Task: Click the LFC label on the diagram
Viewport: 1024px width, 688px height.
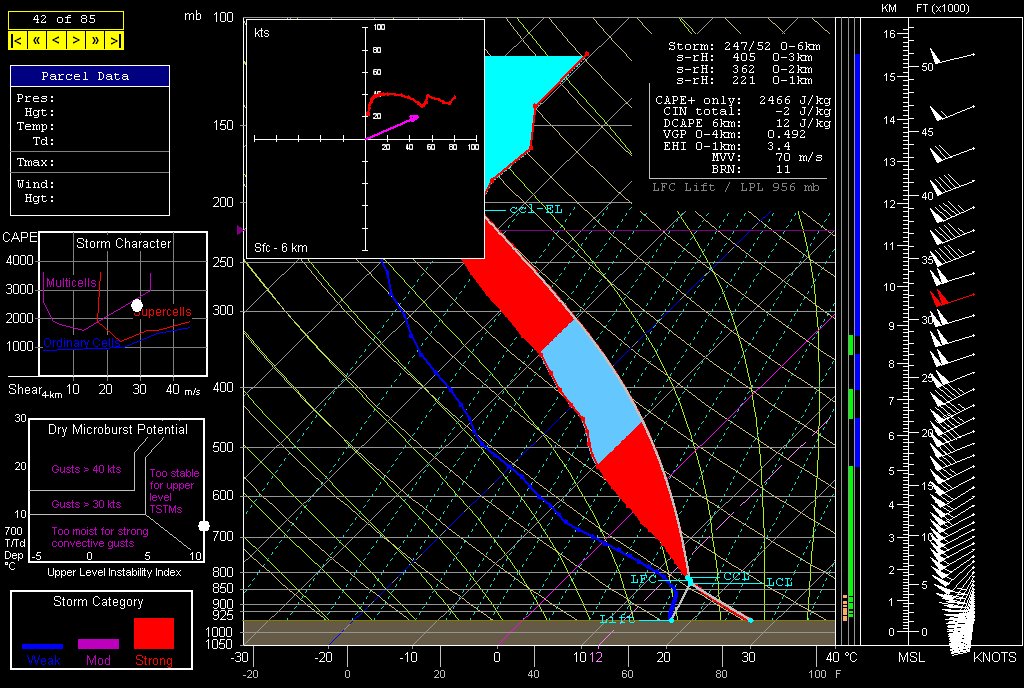Action: click(x=644, y=579)
